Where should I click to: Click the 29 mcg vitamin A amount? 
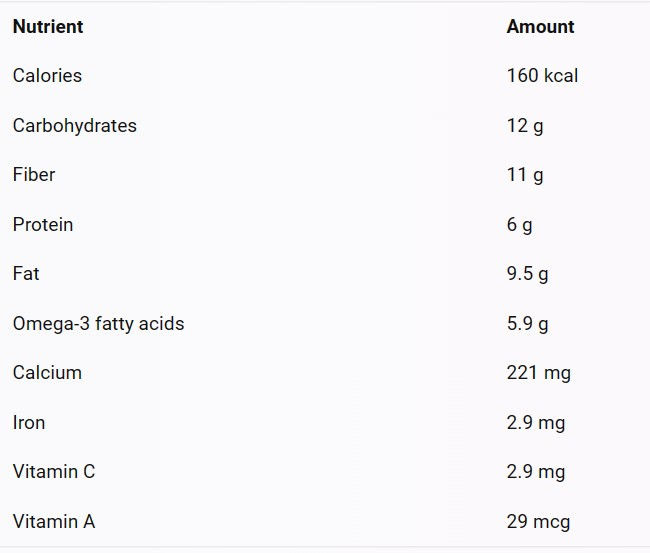pyautogui.click(x=538, y=521)
